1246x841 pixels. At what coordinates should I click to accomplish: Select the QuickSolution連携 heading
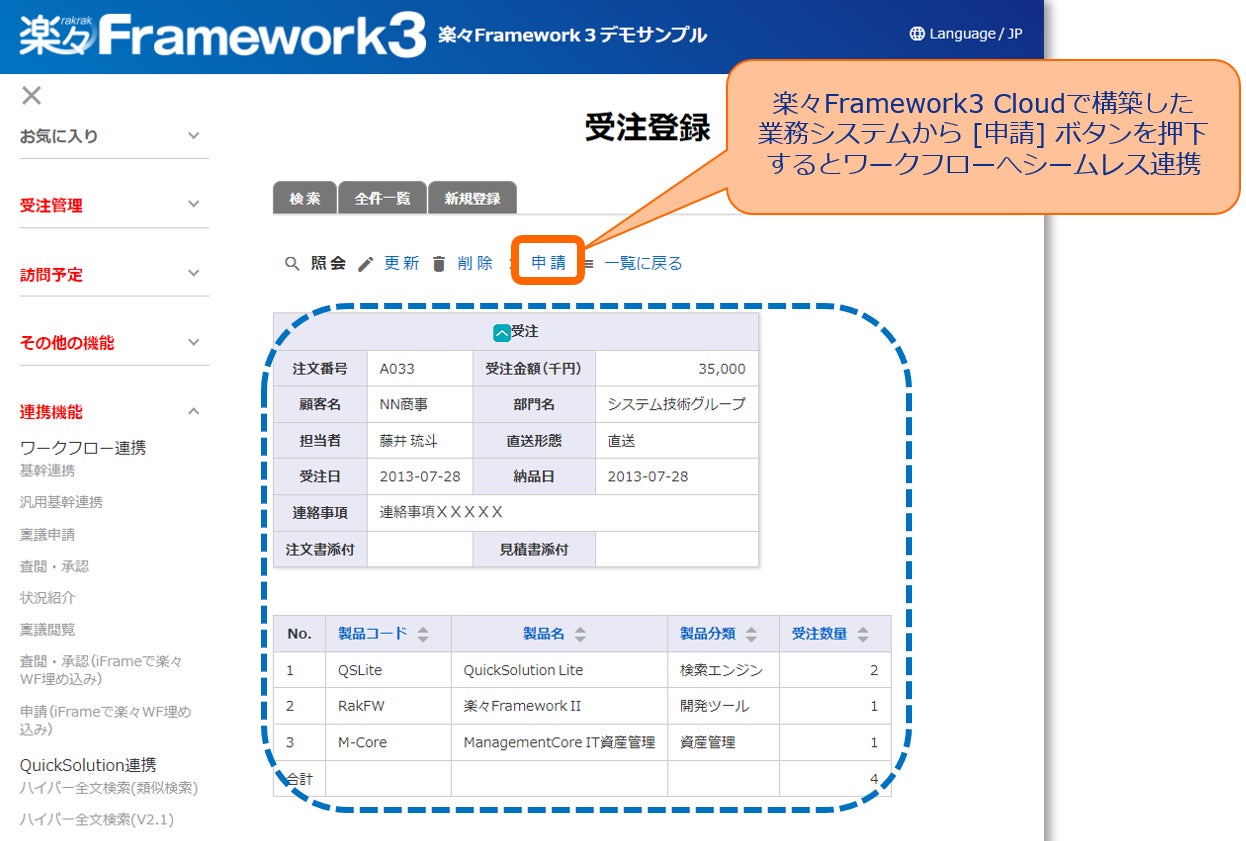pyautogui.click(x=88, y=765)
